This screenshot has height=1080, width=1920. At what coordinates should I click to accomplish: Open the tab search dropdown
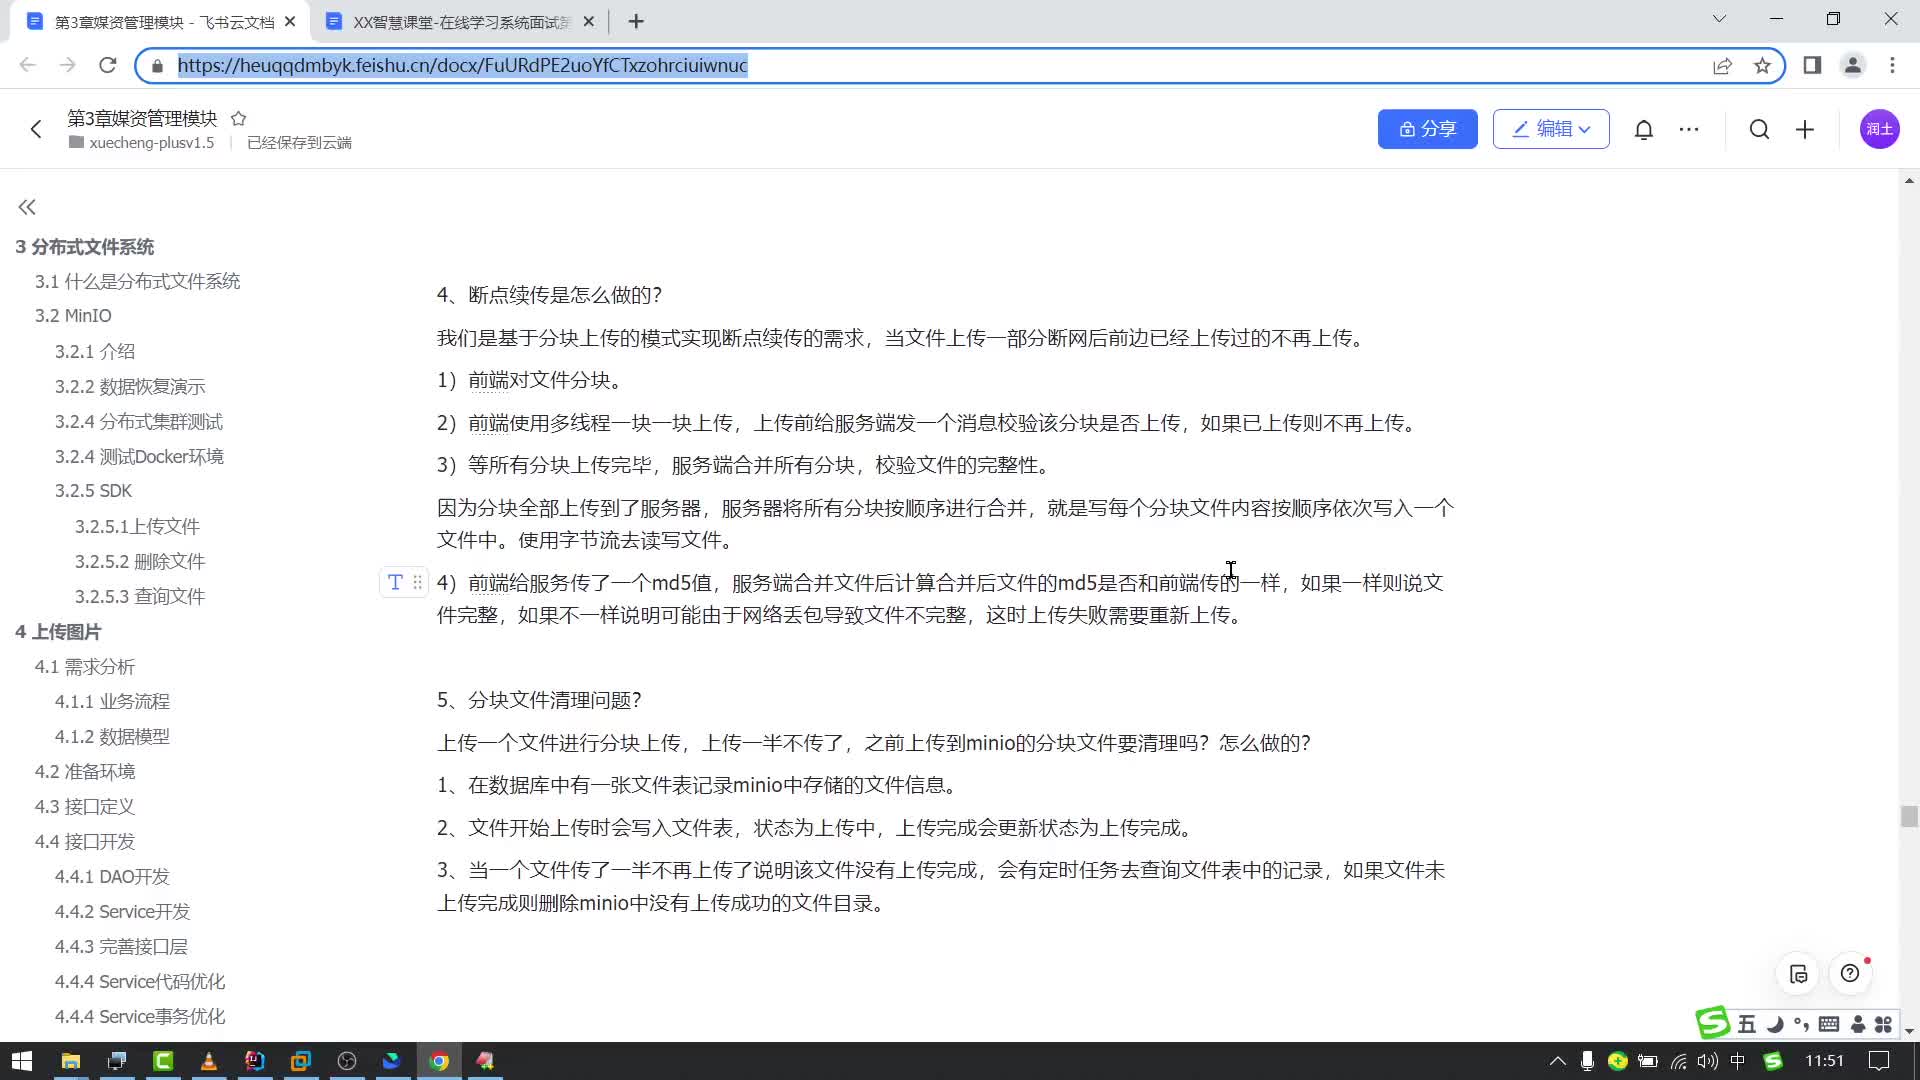[1719, 19]
